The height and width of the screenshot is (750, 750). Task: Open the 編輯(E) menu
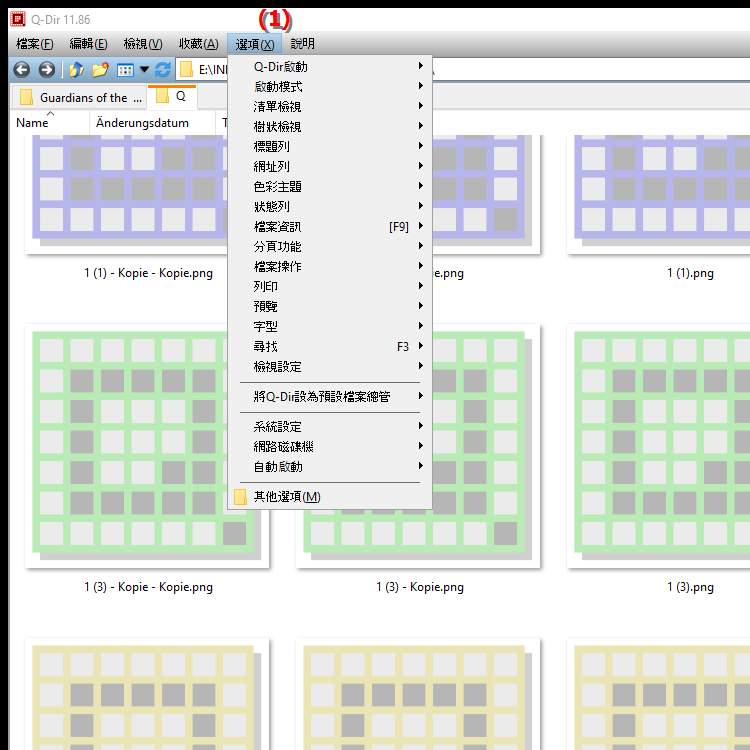coord(88,44)
